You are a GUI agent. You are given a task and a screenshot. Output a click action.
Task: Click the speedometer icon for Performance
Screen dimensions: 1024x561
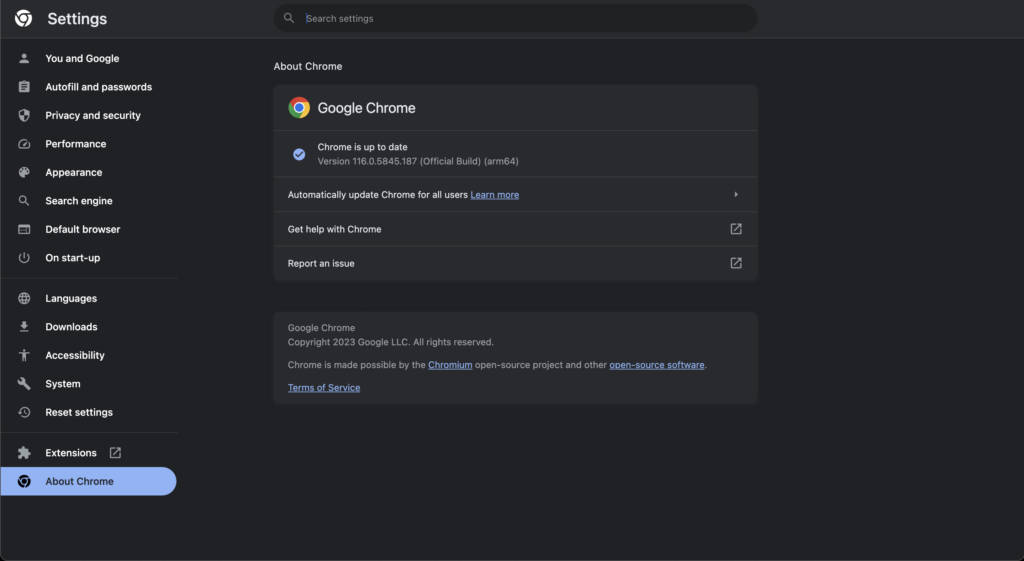pos(24,144)
